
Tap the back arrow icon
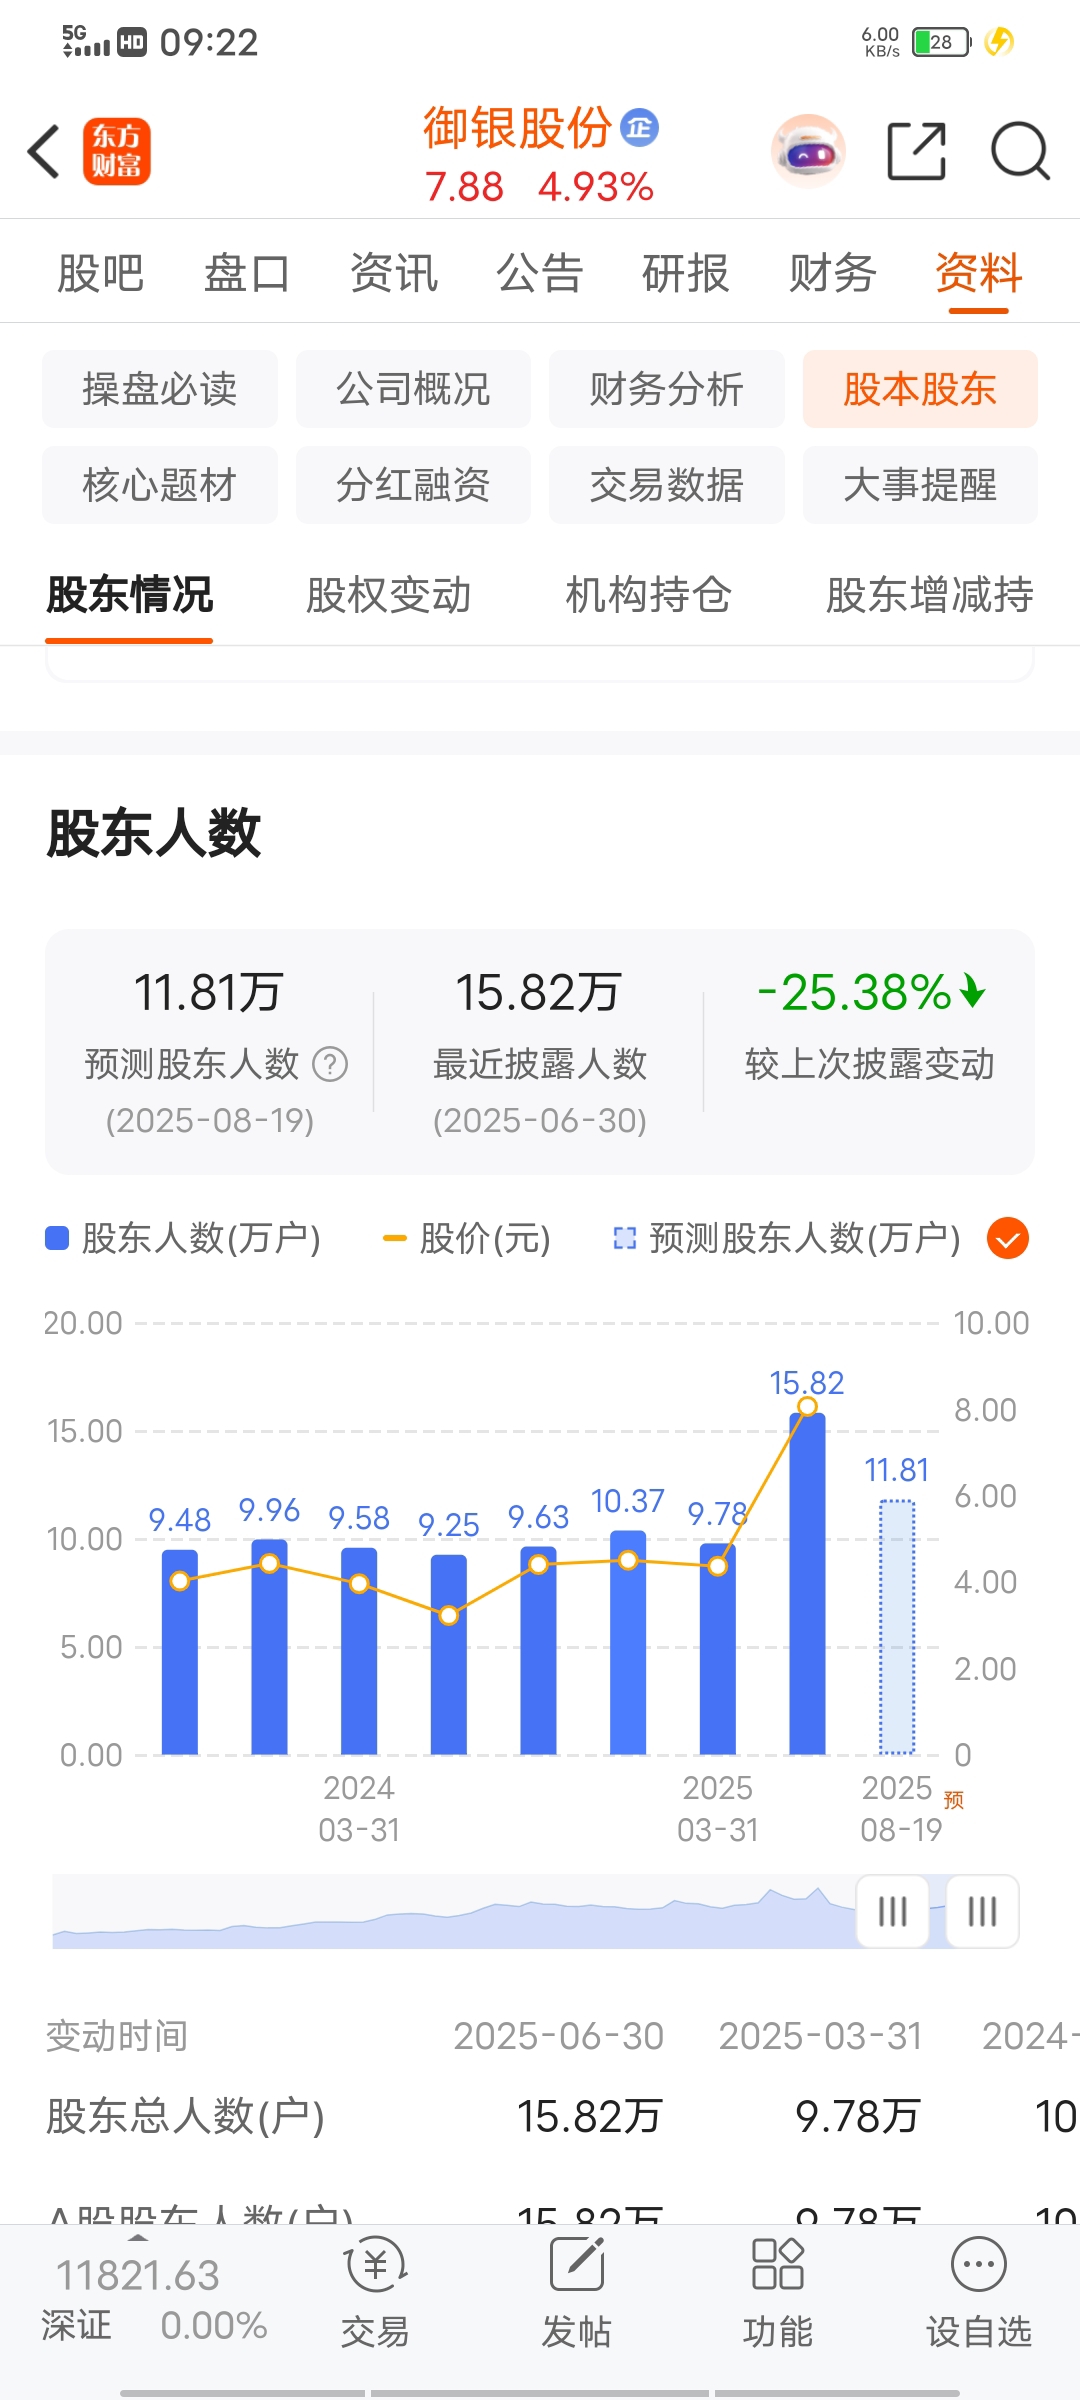pyautogui.click(x=44, y=152)
